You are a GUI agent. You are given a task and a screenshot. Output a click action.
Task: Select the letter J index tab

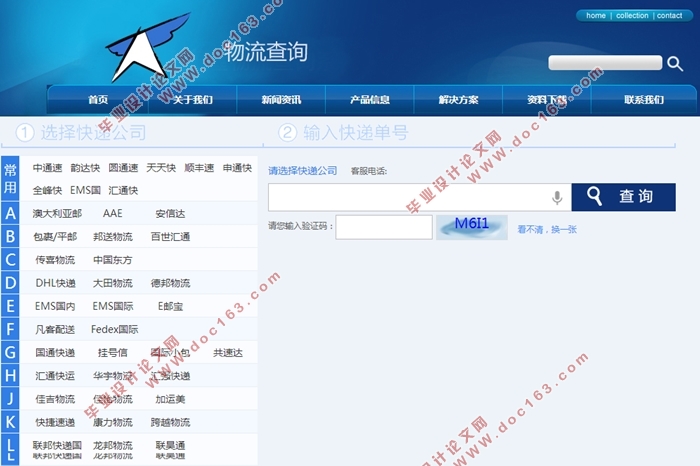click(x=10, y=399)
